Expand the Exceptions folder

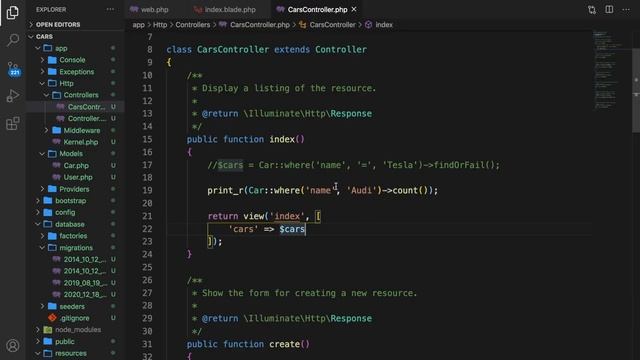coord(76,72)
